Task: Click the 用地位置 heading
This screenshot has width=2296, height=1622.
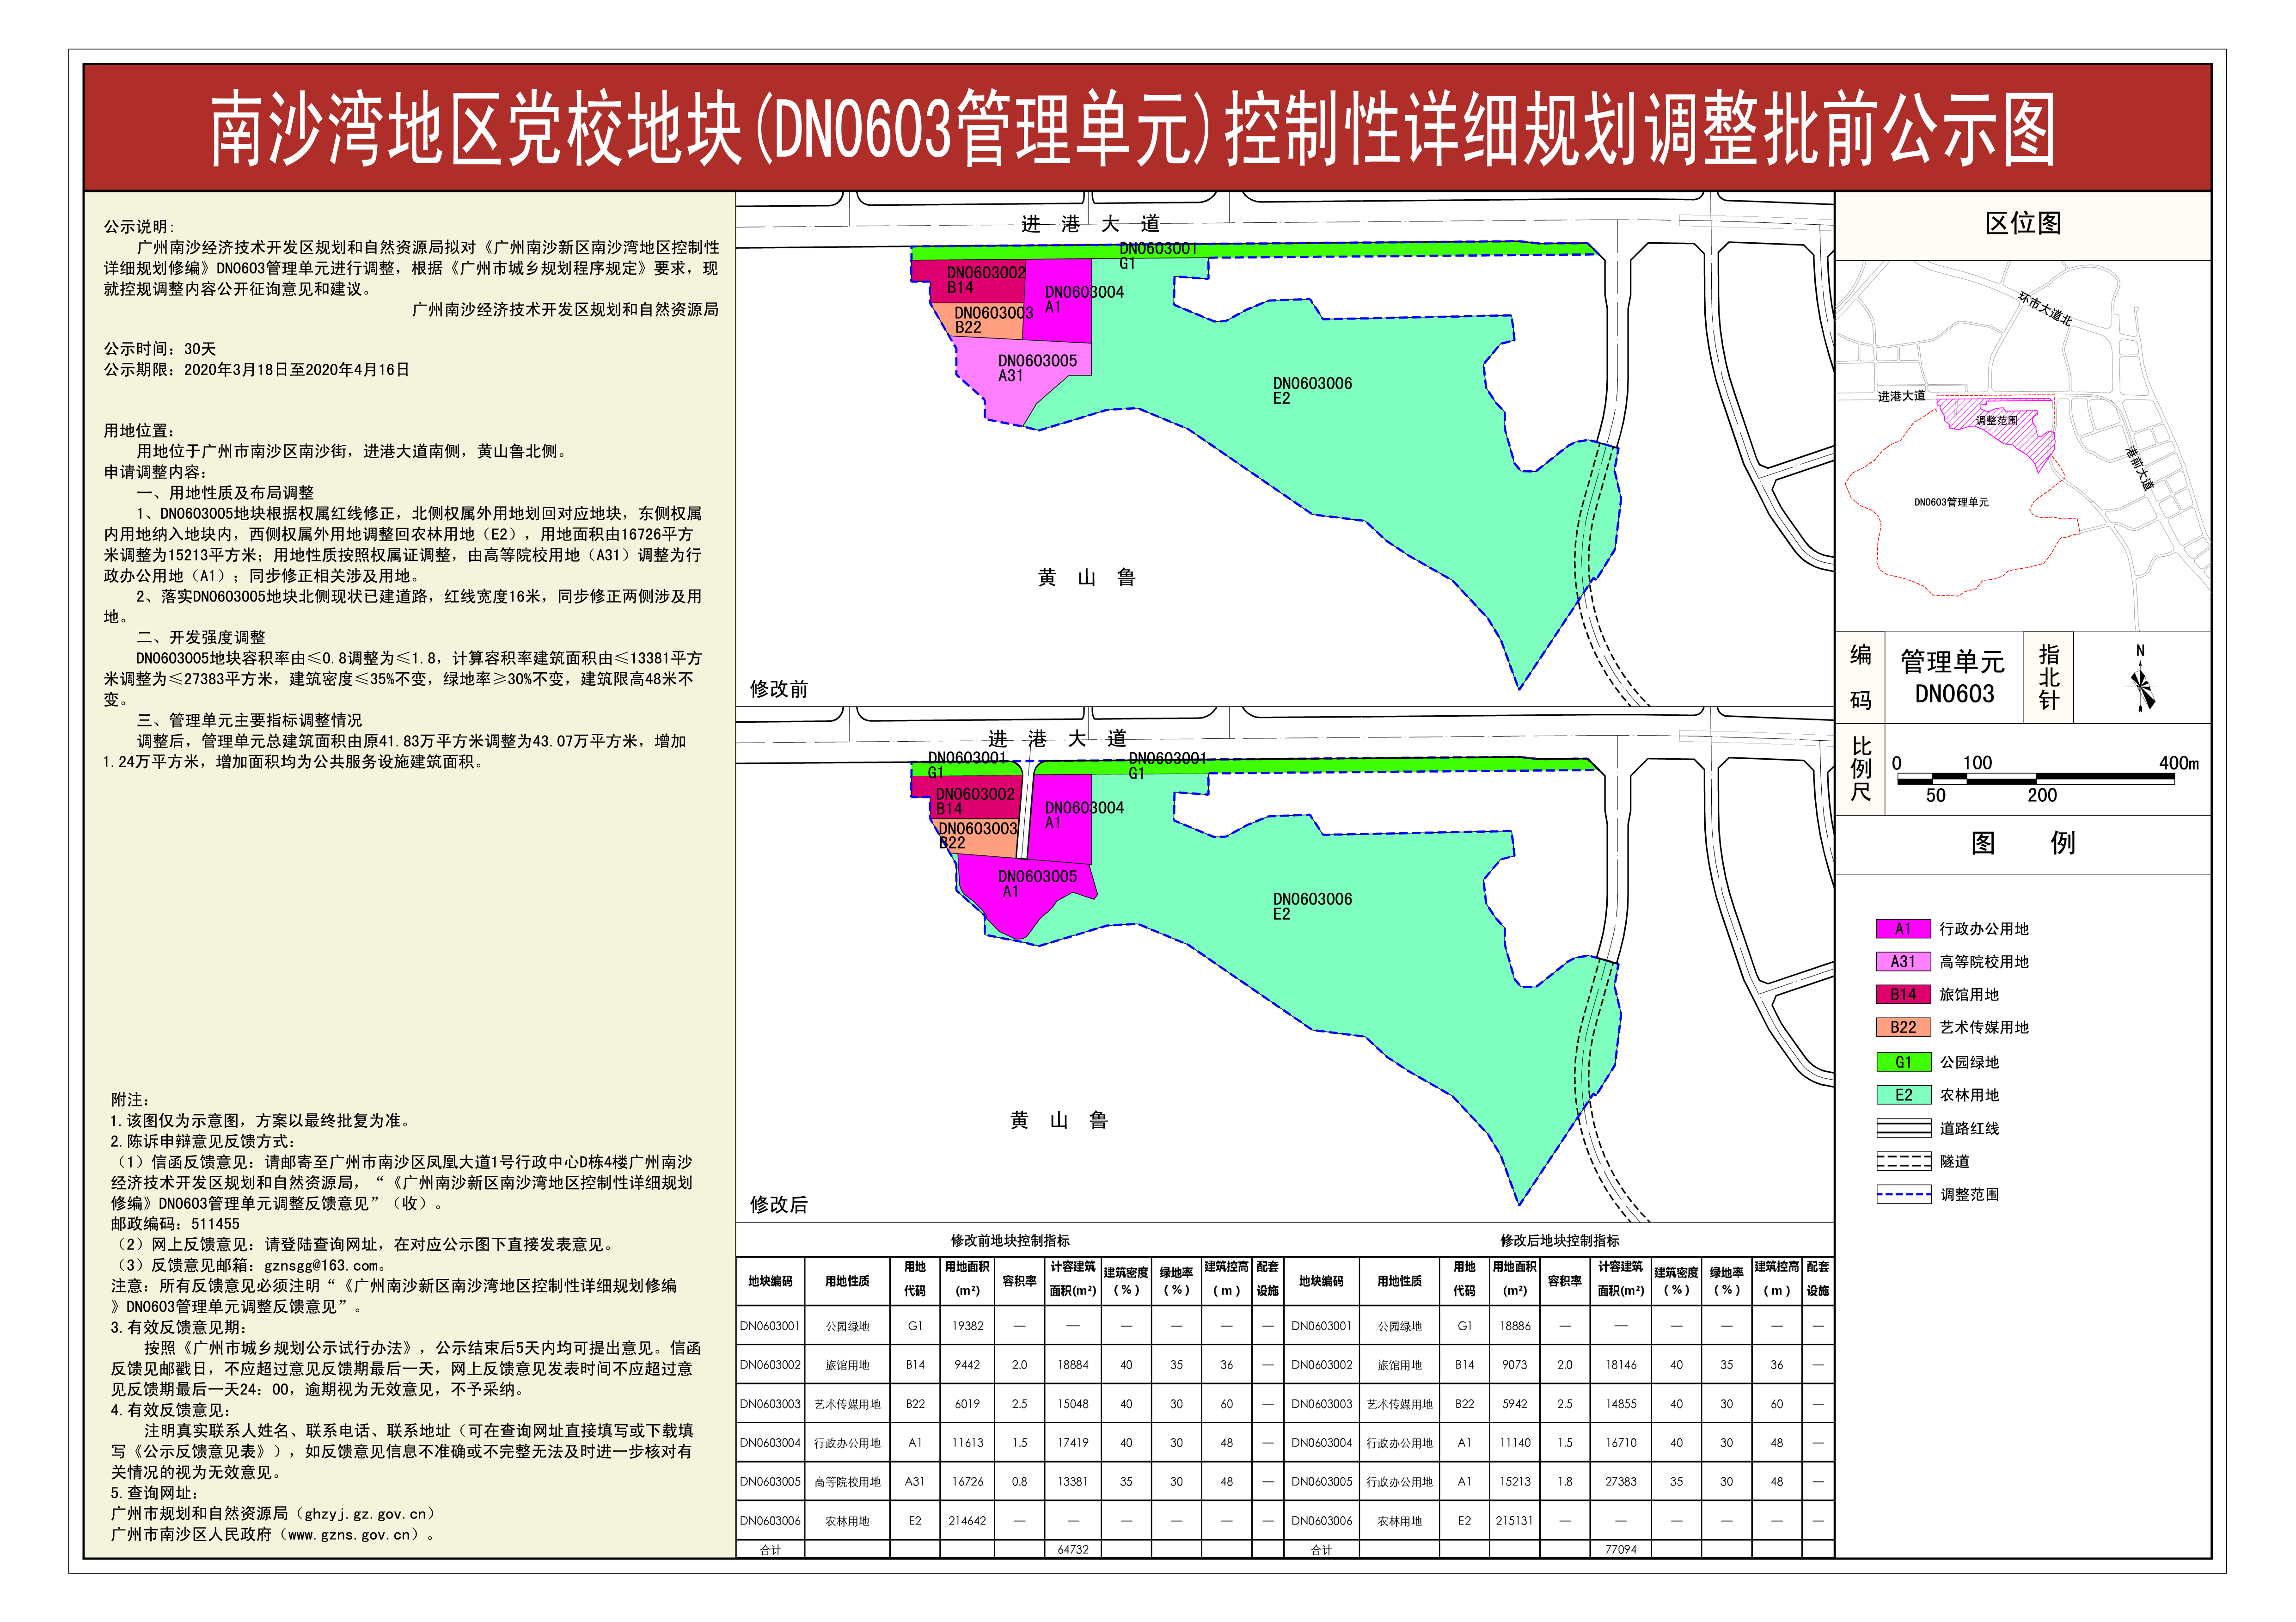Action: tap(139, 431)
